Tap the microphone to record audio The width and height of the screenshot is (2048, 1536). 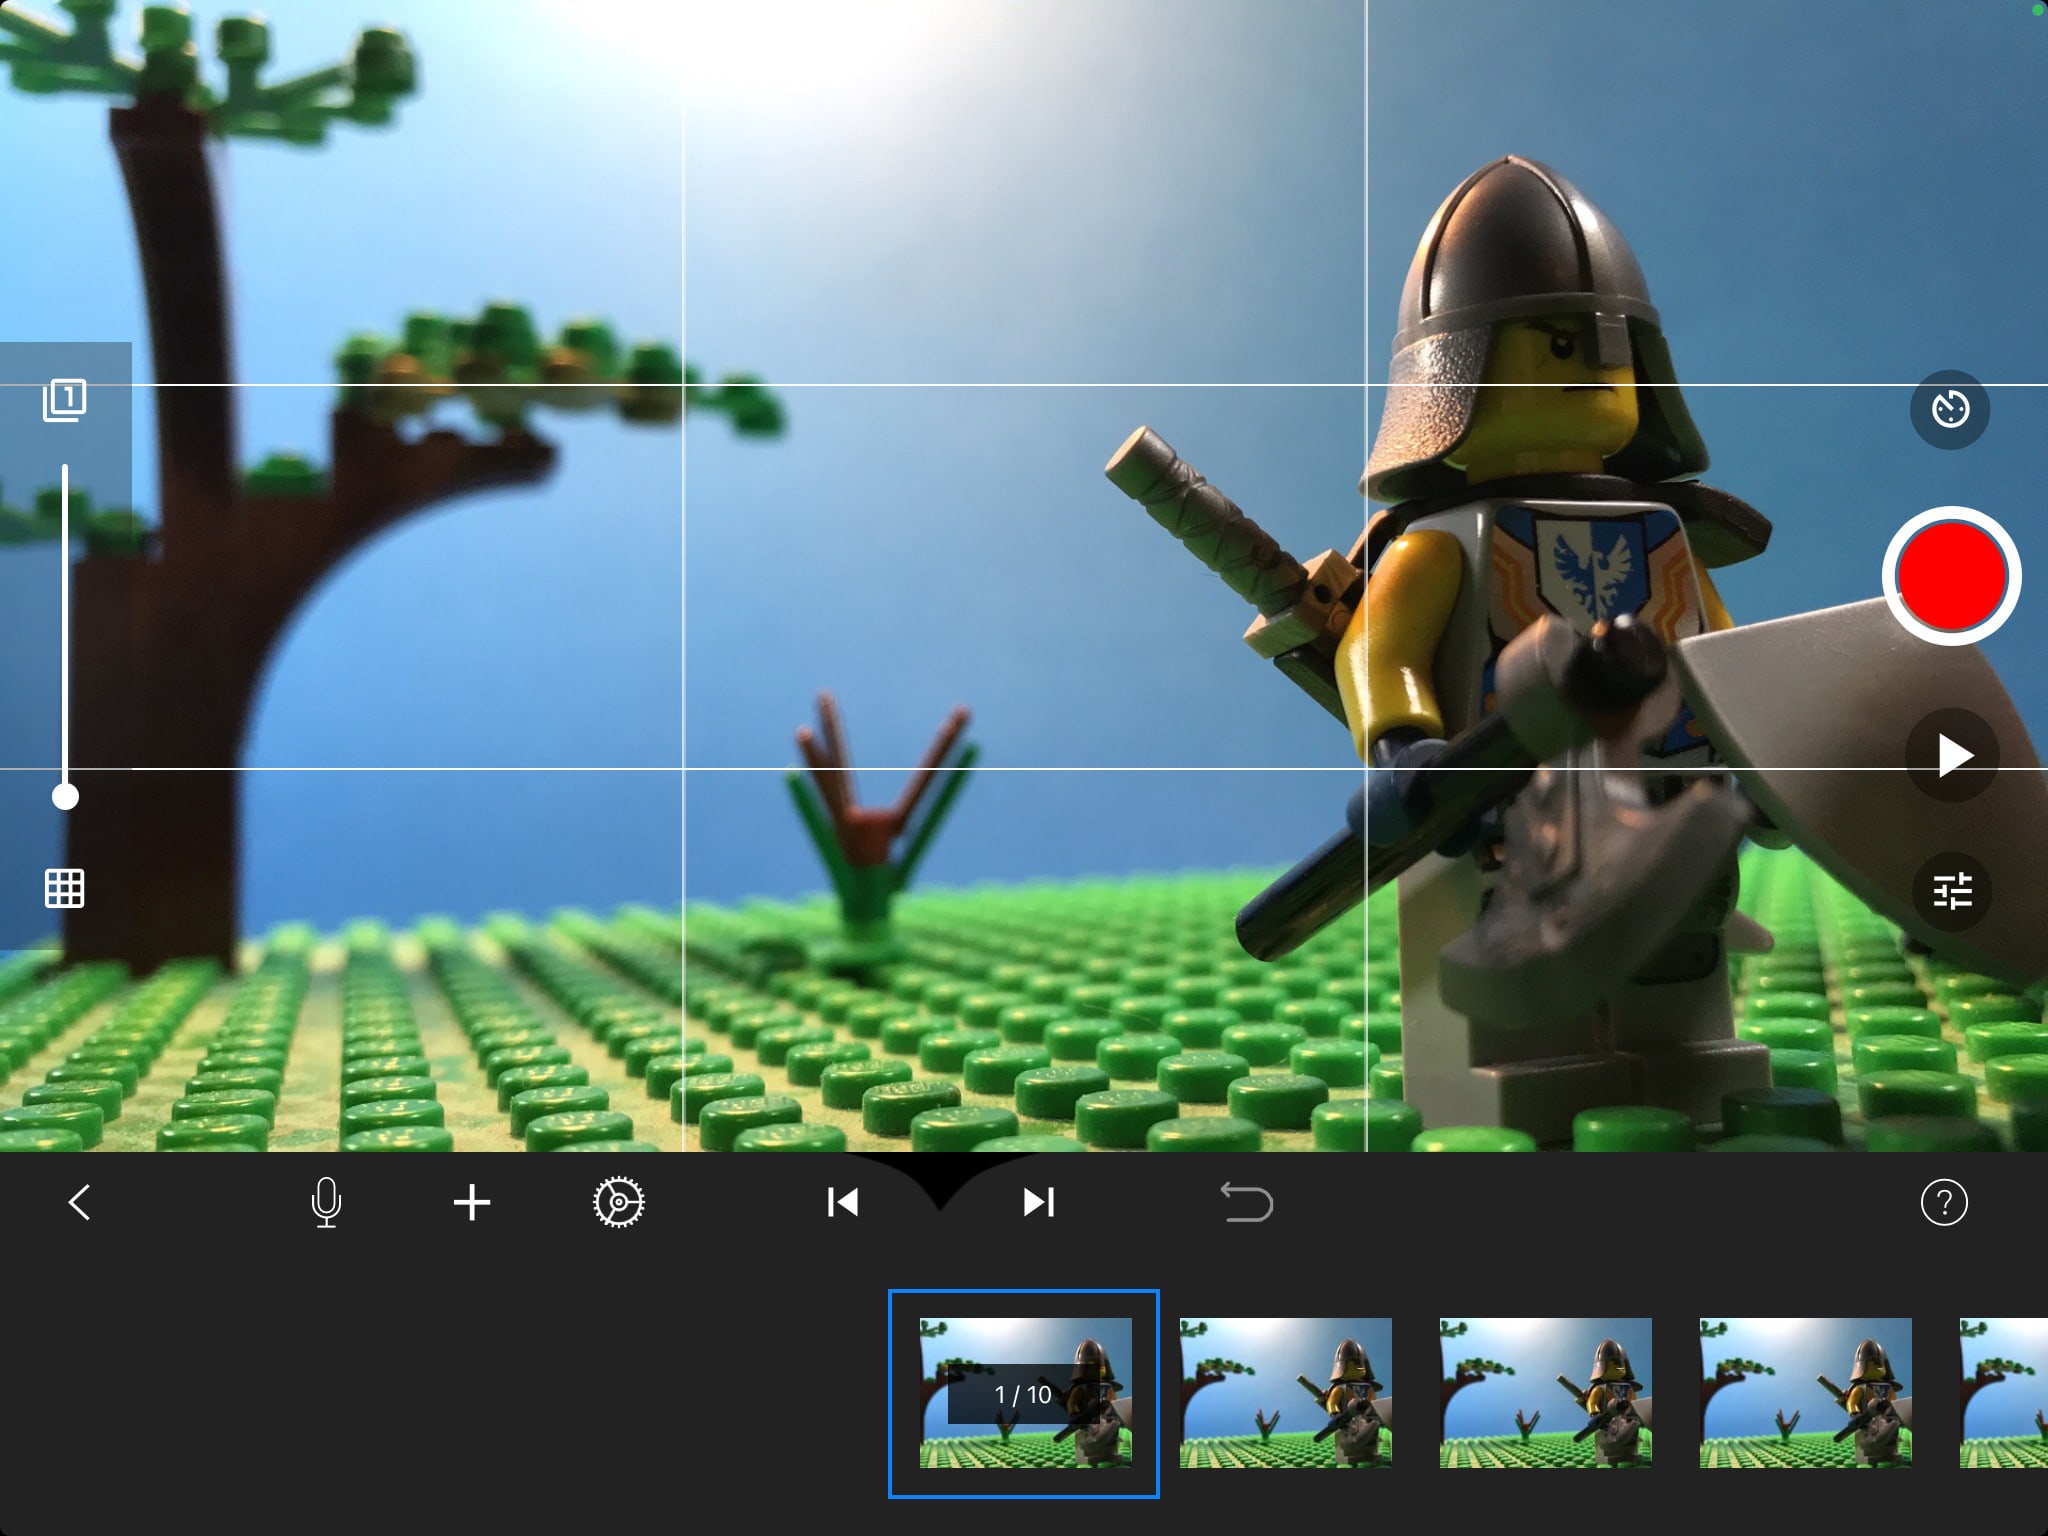[326, 1202]
